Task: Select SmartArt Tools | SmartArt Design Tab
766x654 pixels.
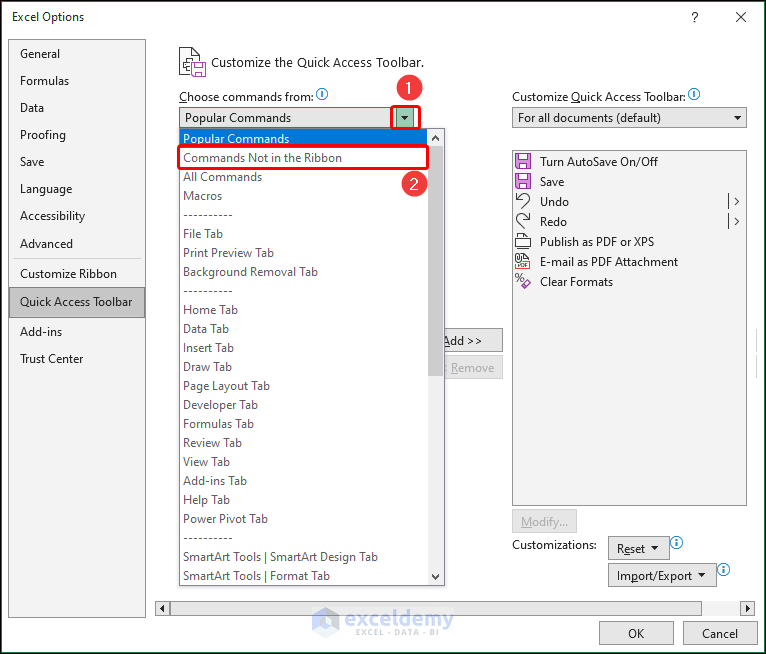Action: (303, 557)
